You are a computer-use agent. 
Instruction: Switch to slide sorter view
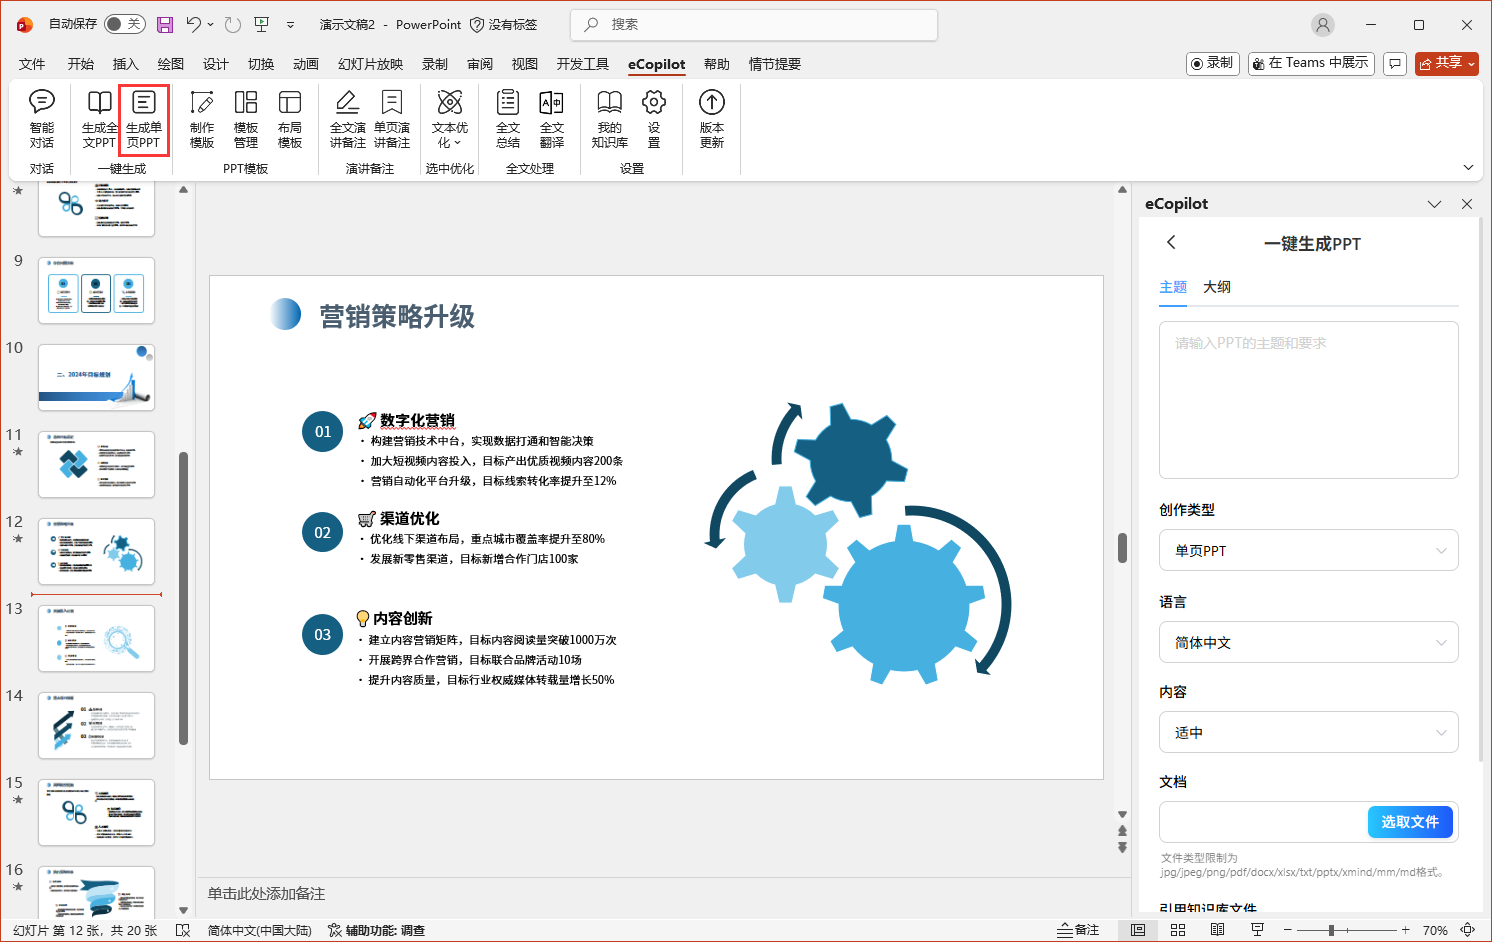(x=1178, y=930)
